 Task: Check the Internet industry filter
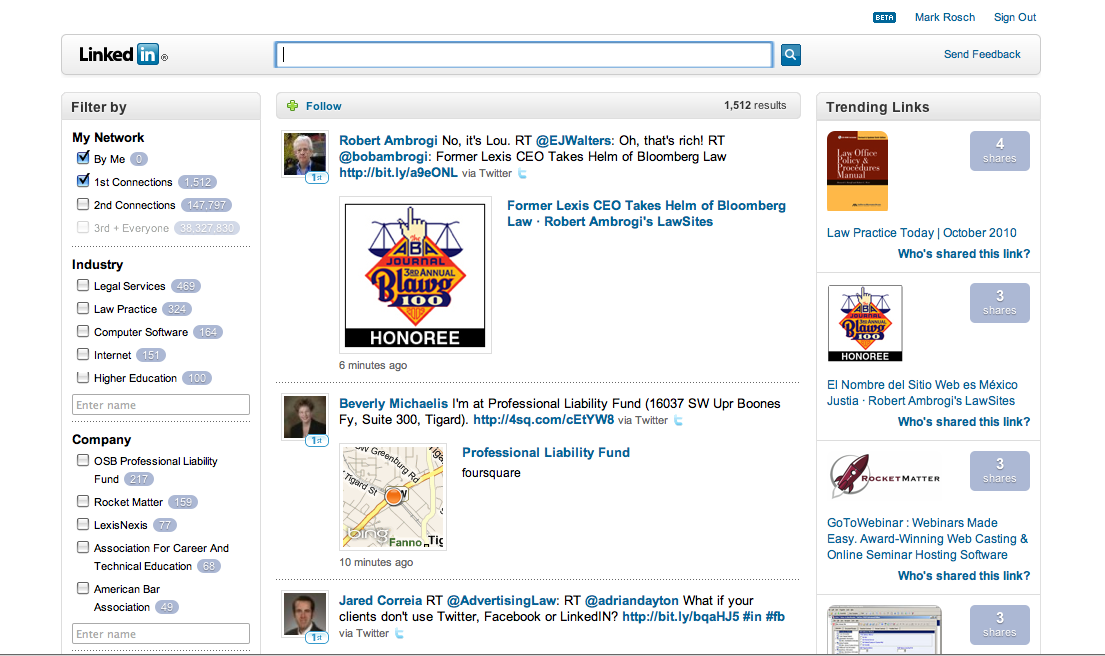(83, 354)
